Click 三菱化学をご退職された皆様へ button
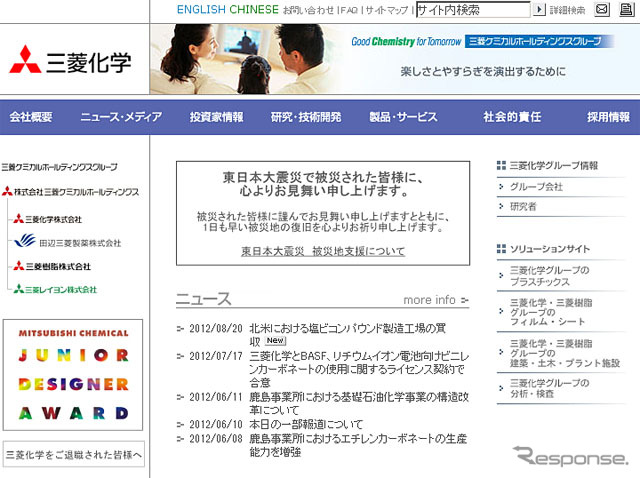This screenshot has width=640, height=478. point(73,454)
